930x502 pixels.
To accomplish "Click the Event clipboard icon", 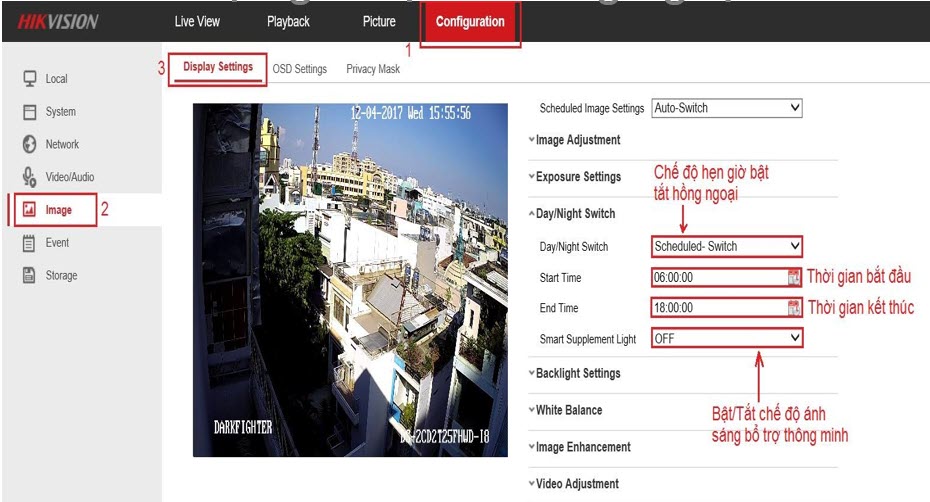I will click(x=29, y=243).
